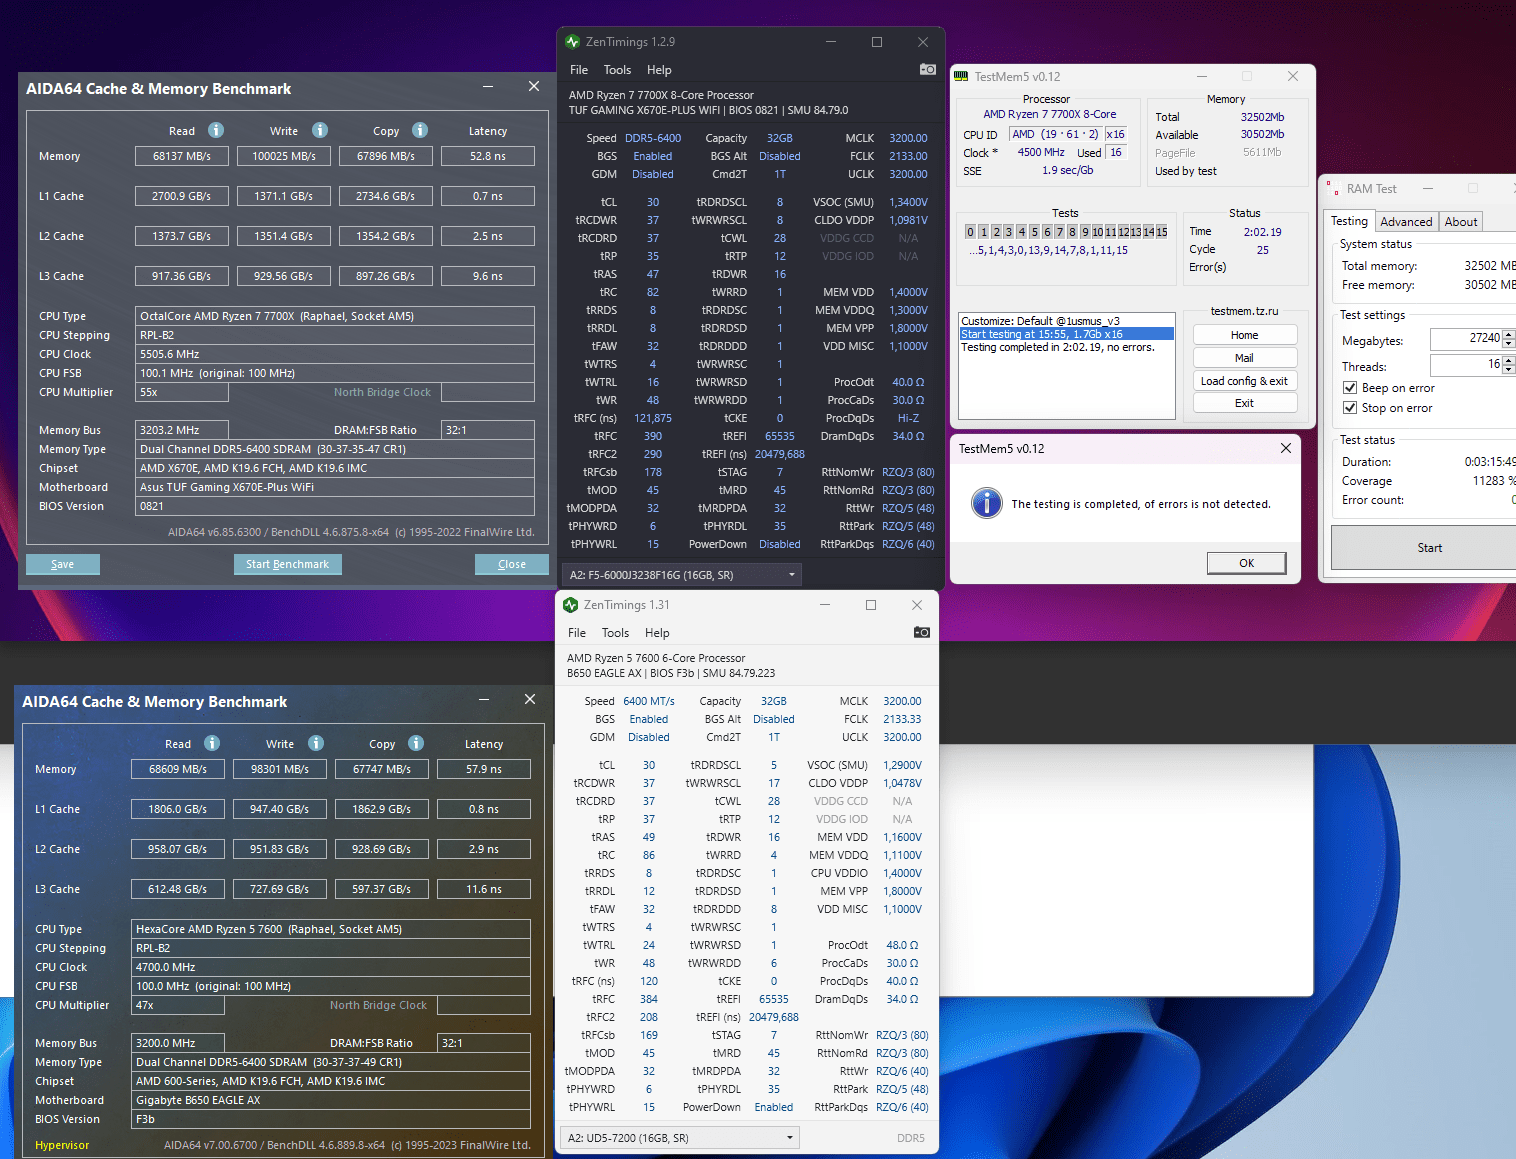
Task: Click the Write info icon in the bottom AIDA64 window
Action: click(316, 743)
